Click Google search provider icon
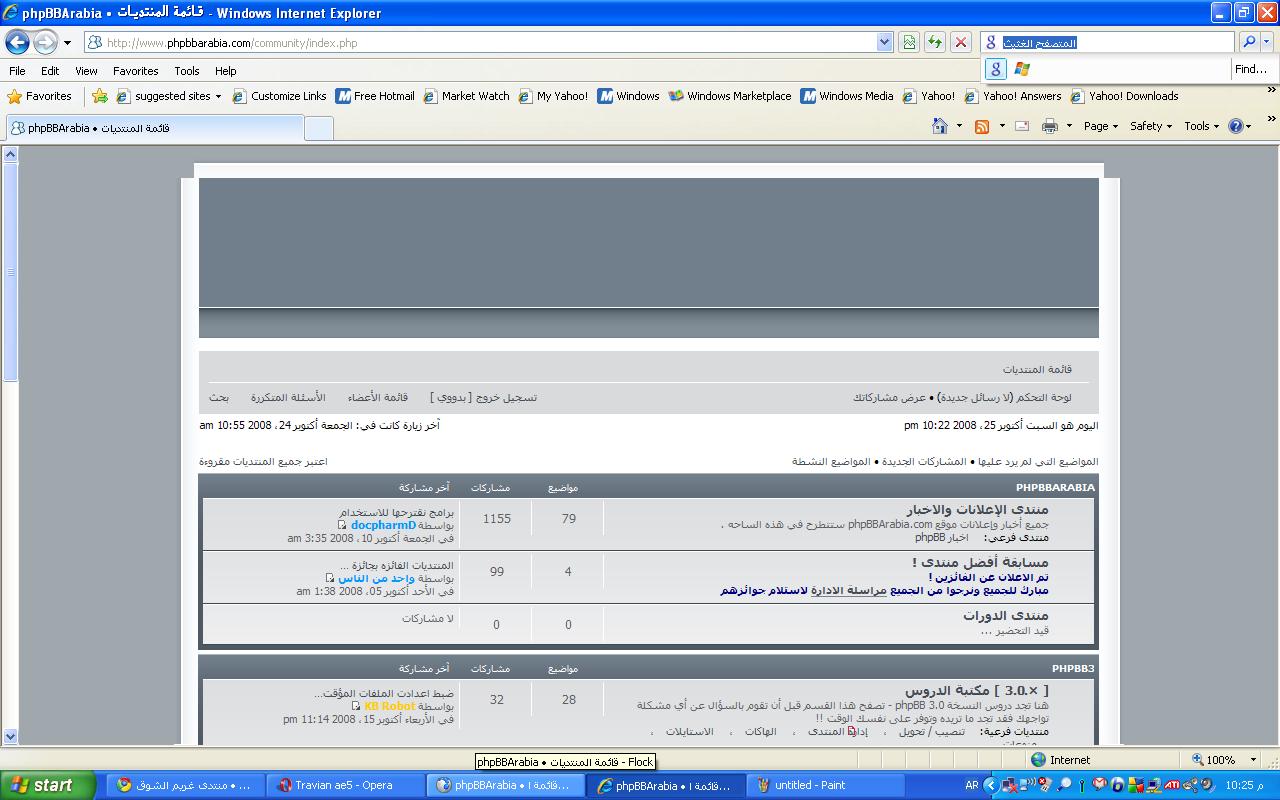The height and width of the screenshot is (800, 1280). pos(995,69)
